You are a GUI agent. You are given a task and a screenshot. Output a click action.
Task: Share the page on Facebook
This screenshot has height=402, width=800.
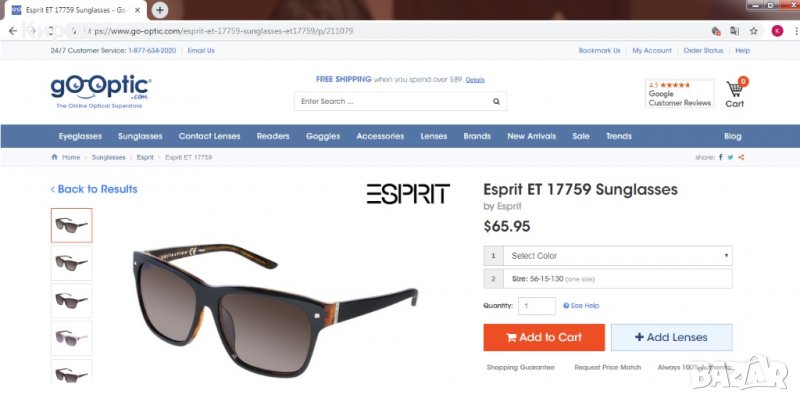click(721, 157)
